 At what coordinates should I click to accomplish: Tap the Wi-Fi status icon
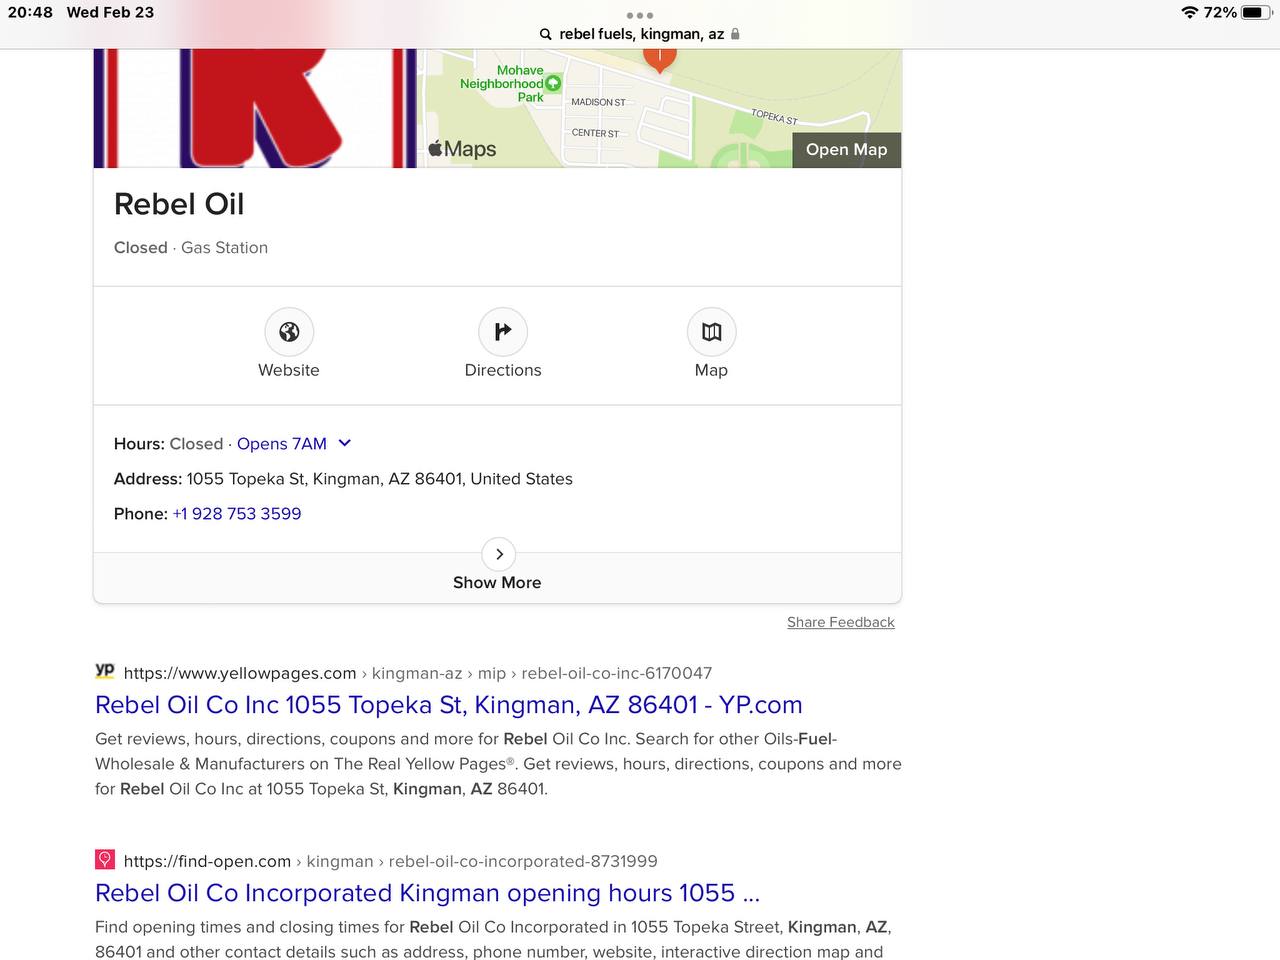point(1189,12)
